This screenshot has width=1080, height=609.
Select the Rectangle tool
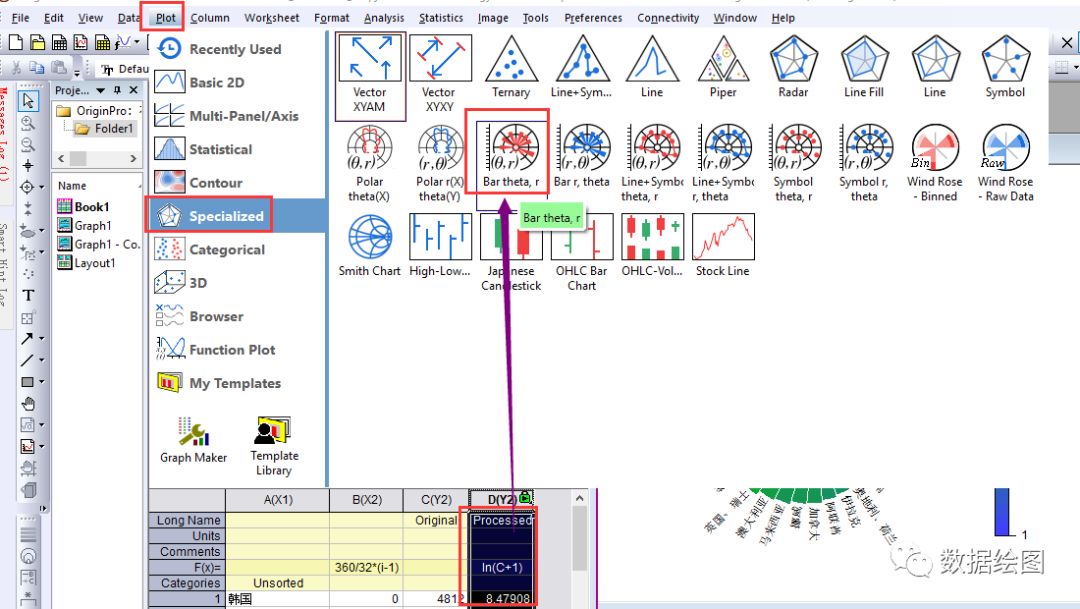(x=27, y=381)
